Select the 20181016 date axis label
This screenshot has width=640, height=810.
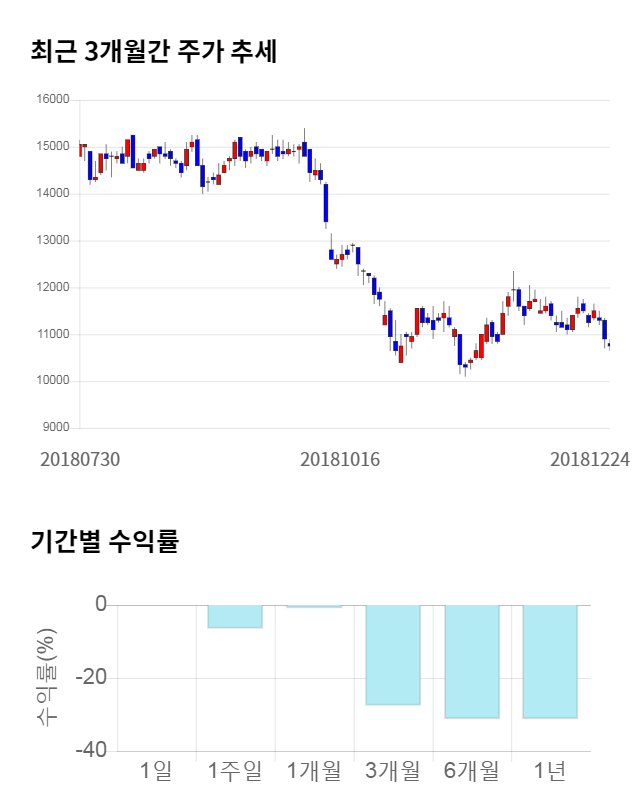click(341, 459)
